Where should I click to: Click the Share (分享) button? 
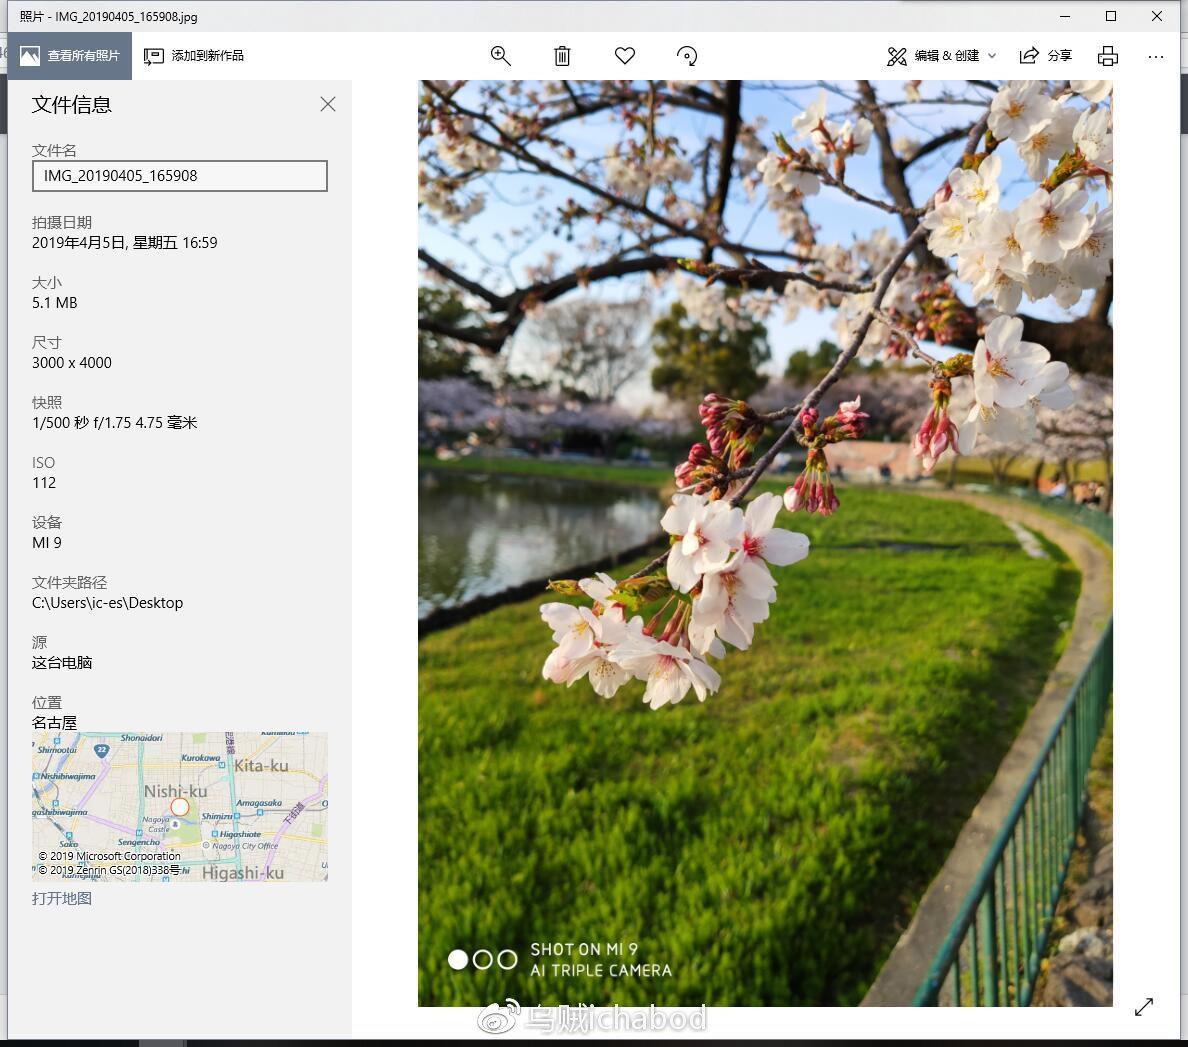pos(1045,56)
